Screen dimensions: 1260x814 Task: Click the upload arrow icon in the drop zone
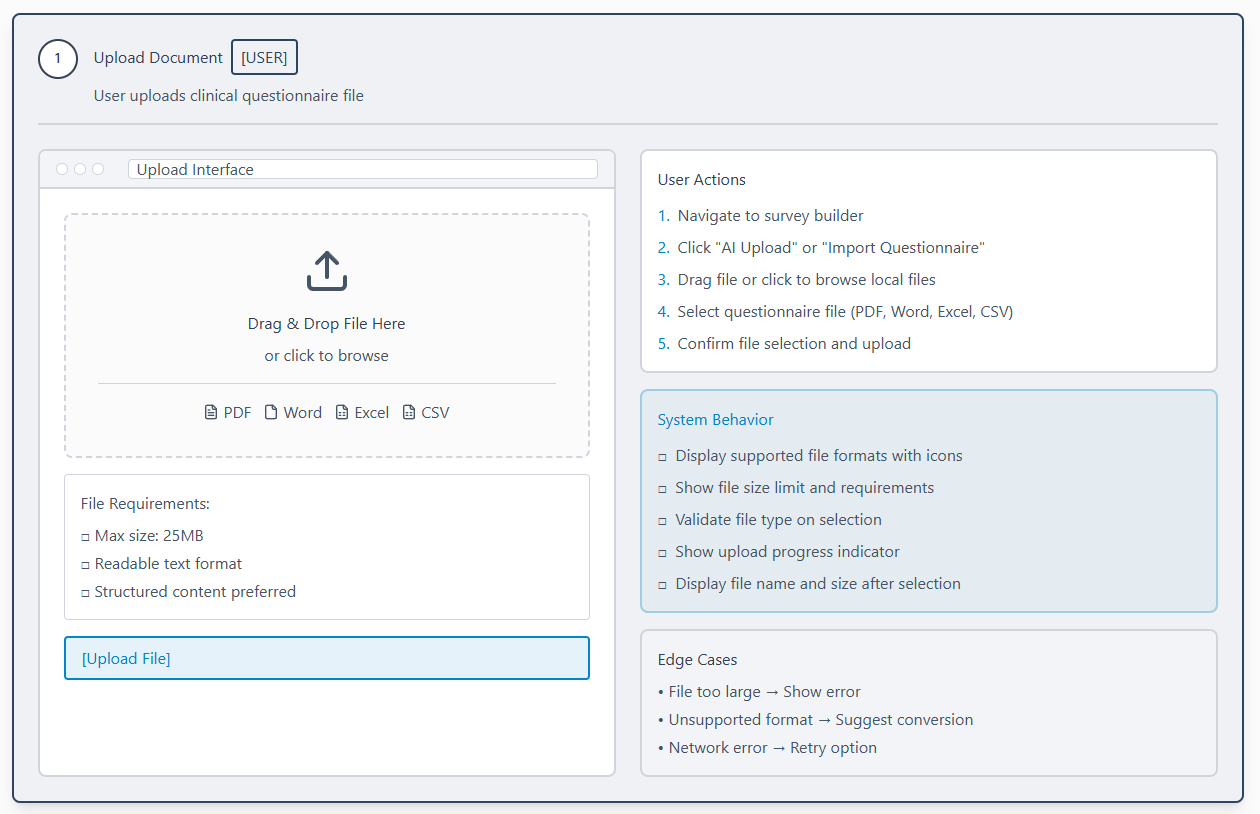[326, 271]
